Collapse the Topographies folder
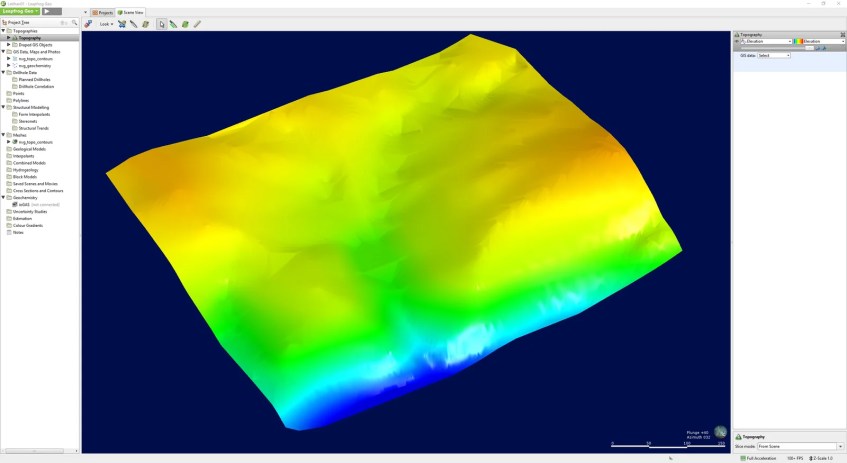Image resolution: width=847 pixels, height=463 pixels. [3, 31]
